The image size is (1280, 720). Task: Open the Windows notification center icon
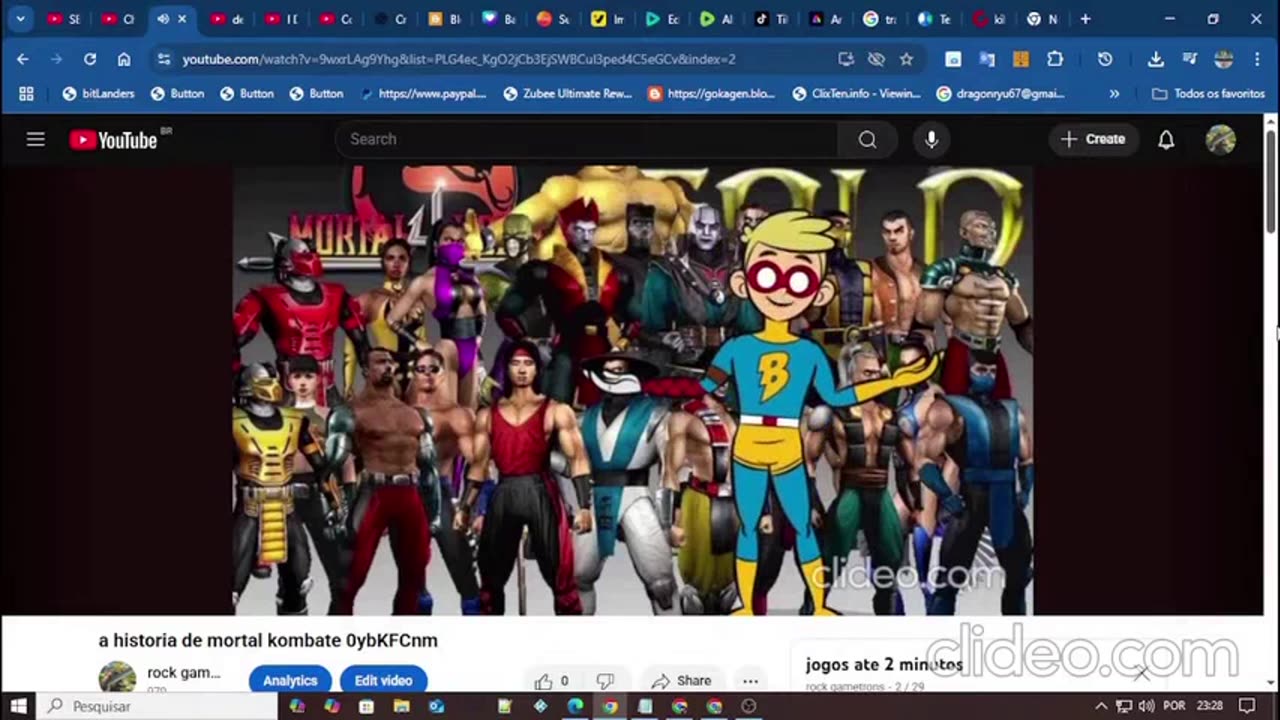1246,706
